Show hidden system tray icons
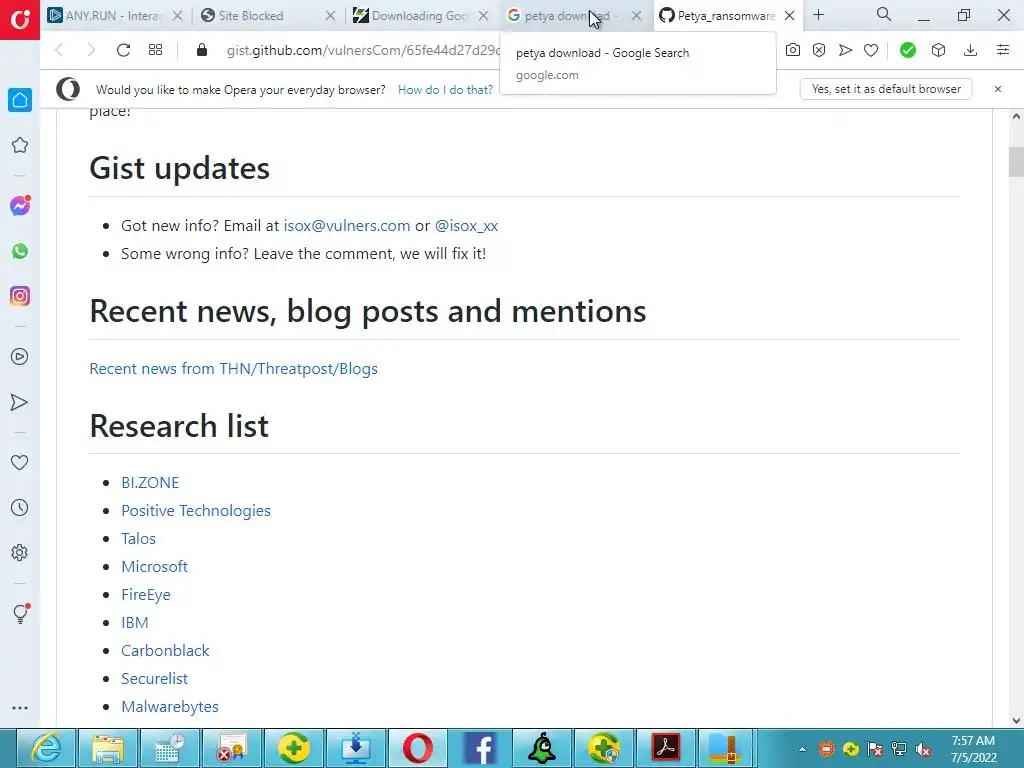Viewport: 1024px width, 768px height. pos(802,749)
